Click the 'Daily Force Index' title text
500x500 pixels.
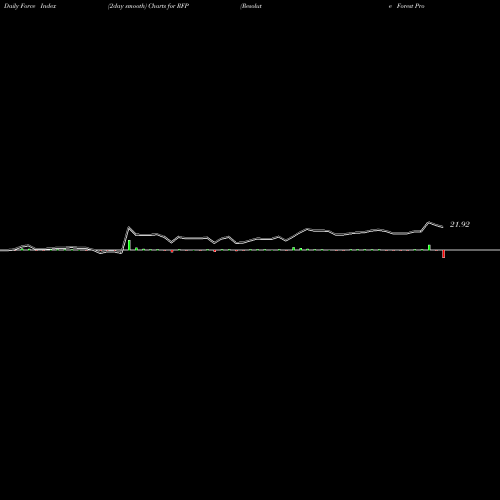tap(30, 6)
